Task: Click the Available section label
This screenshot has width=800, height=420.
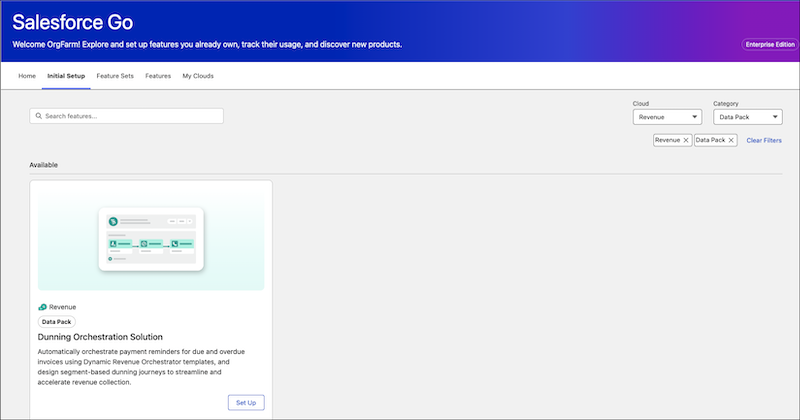Action: tap(43, 165)
